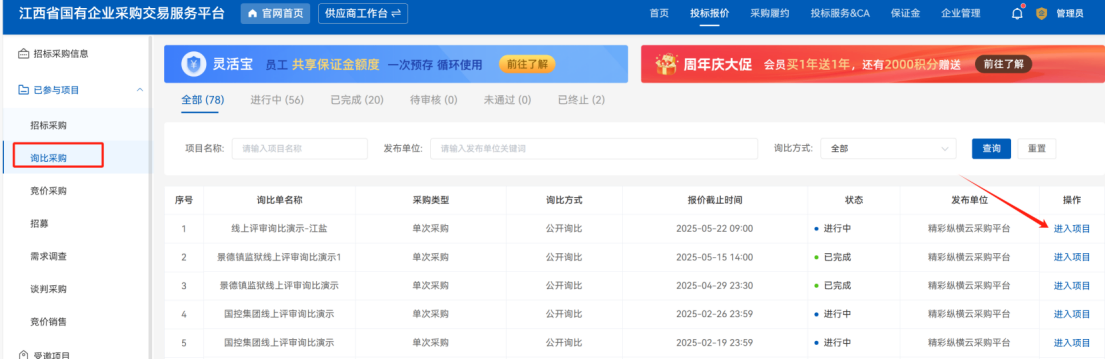This screenshot has width=1105, height=360.
Task: Open 招标采购 in sidebar
Action: (49, 125)
